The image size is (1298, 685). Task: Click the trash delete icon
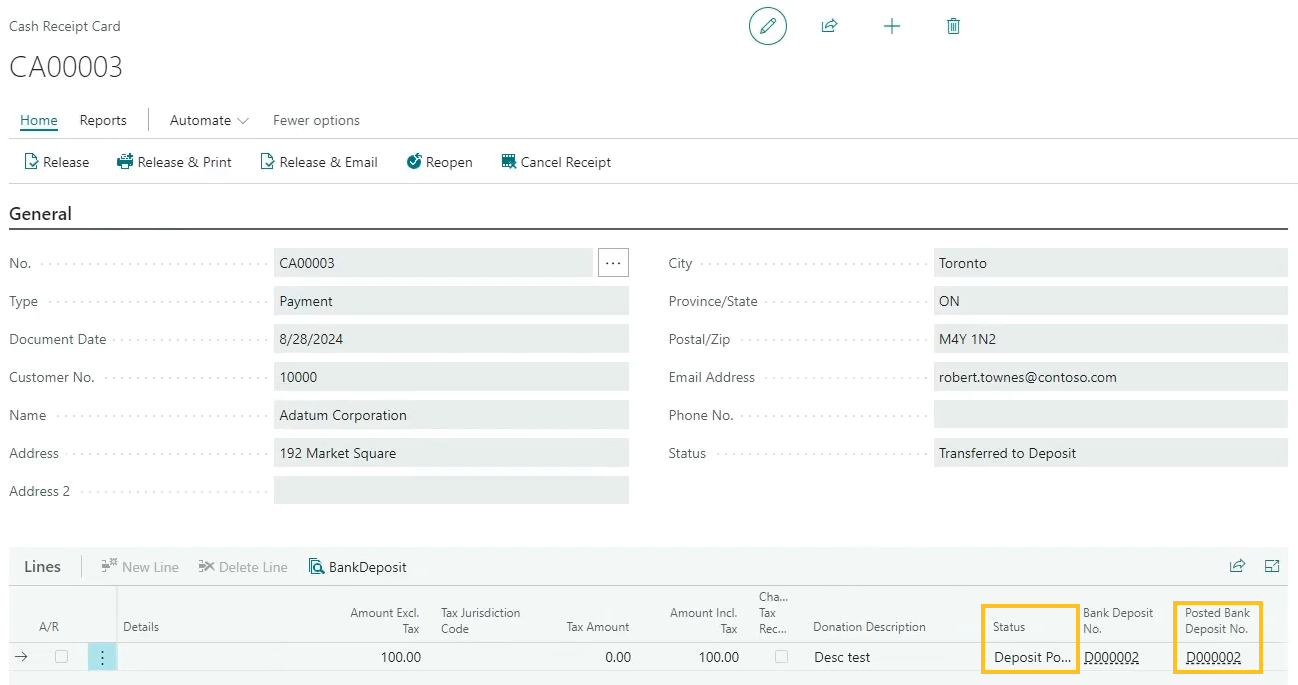[x=953, y=27]
